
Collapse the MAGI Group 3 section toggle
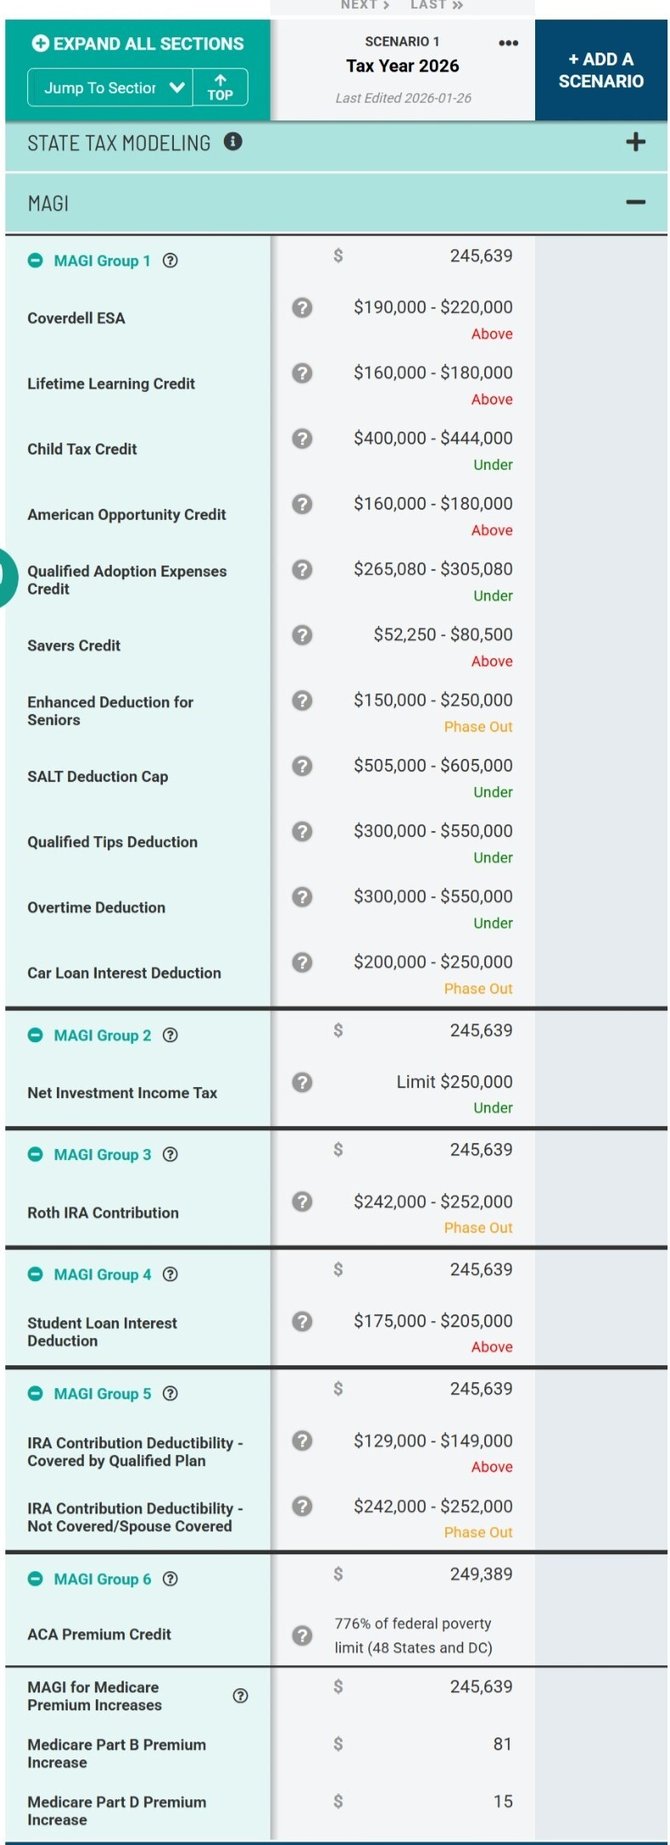(x=36, y=1155)
